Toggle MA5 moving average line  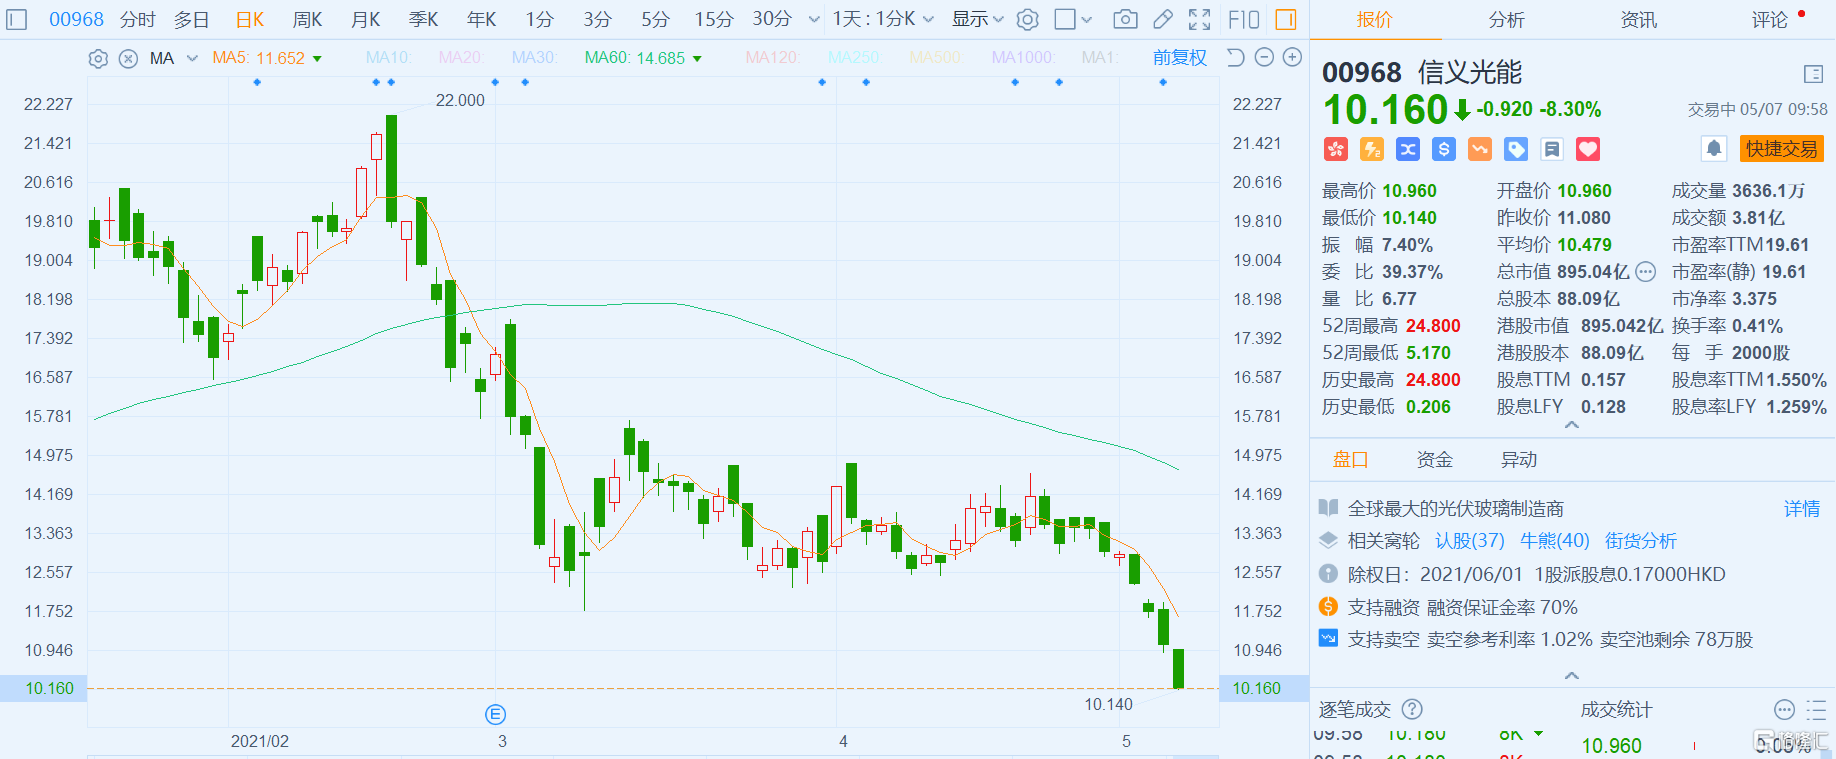[x=258, y=58]
